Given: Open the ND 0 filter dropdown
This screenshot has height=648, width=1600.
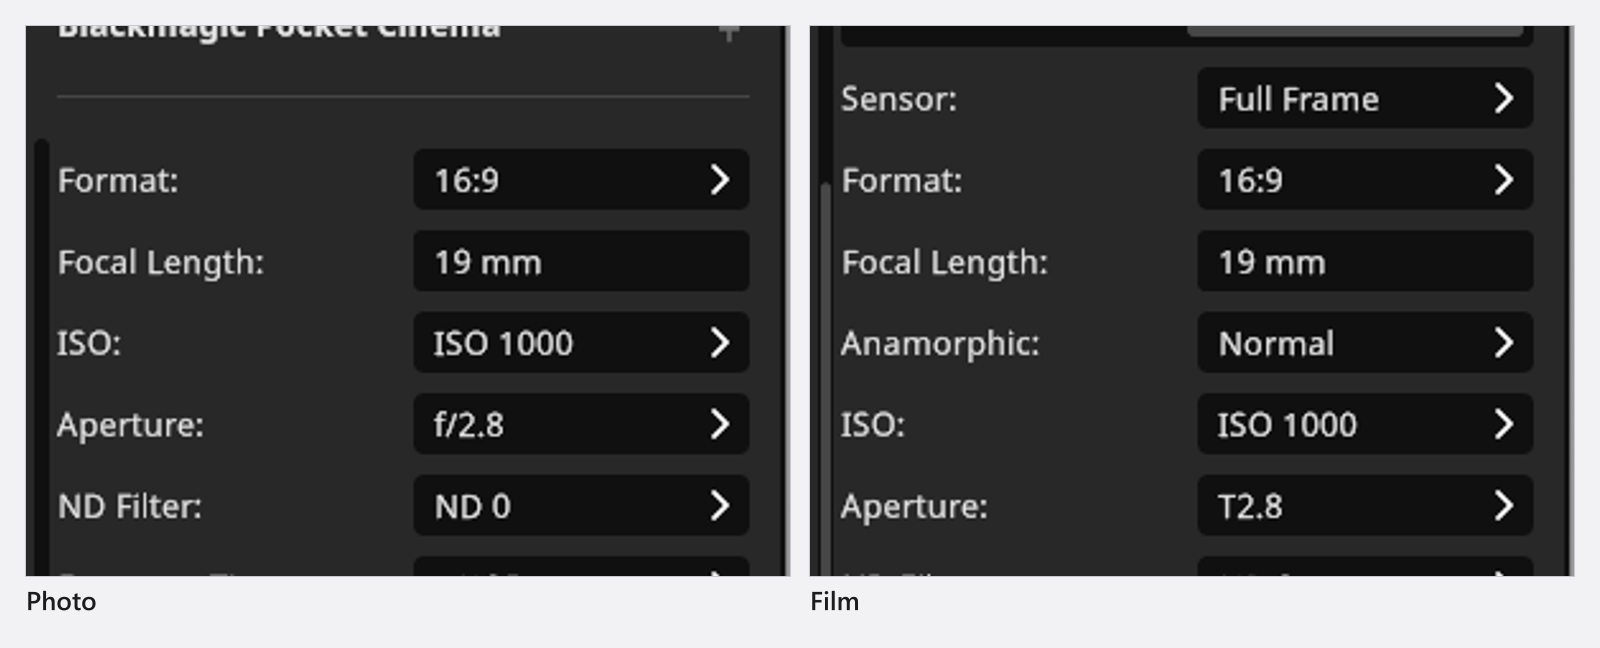Looking at the screenshot, I should pos(581,506).
